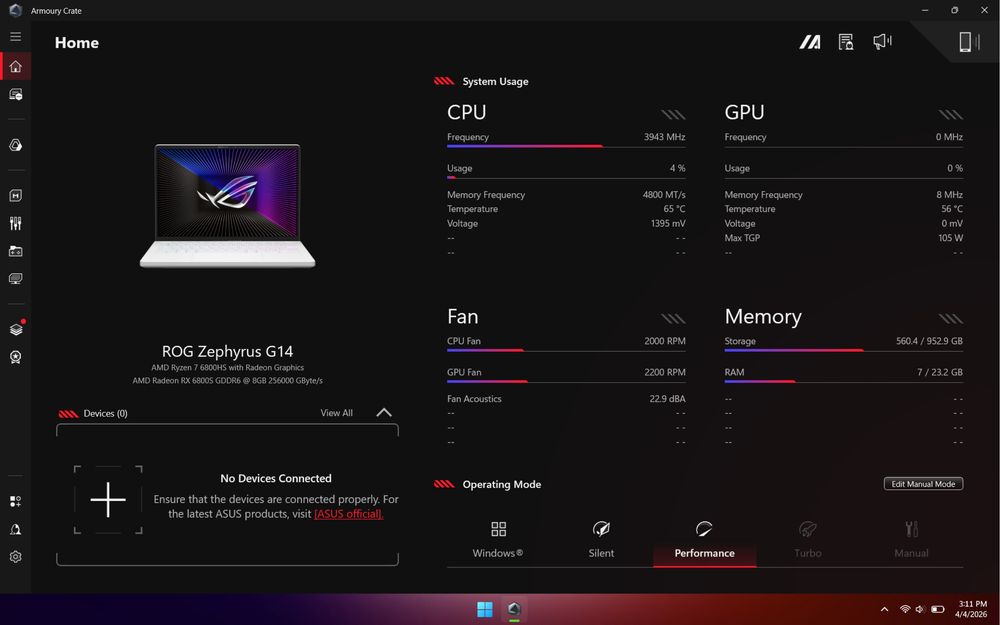This screenshot has width=1000, height=625.
Task: Click Edit Manual Mode button
Action: pyautogui.click(x=923, y=484)
